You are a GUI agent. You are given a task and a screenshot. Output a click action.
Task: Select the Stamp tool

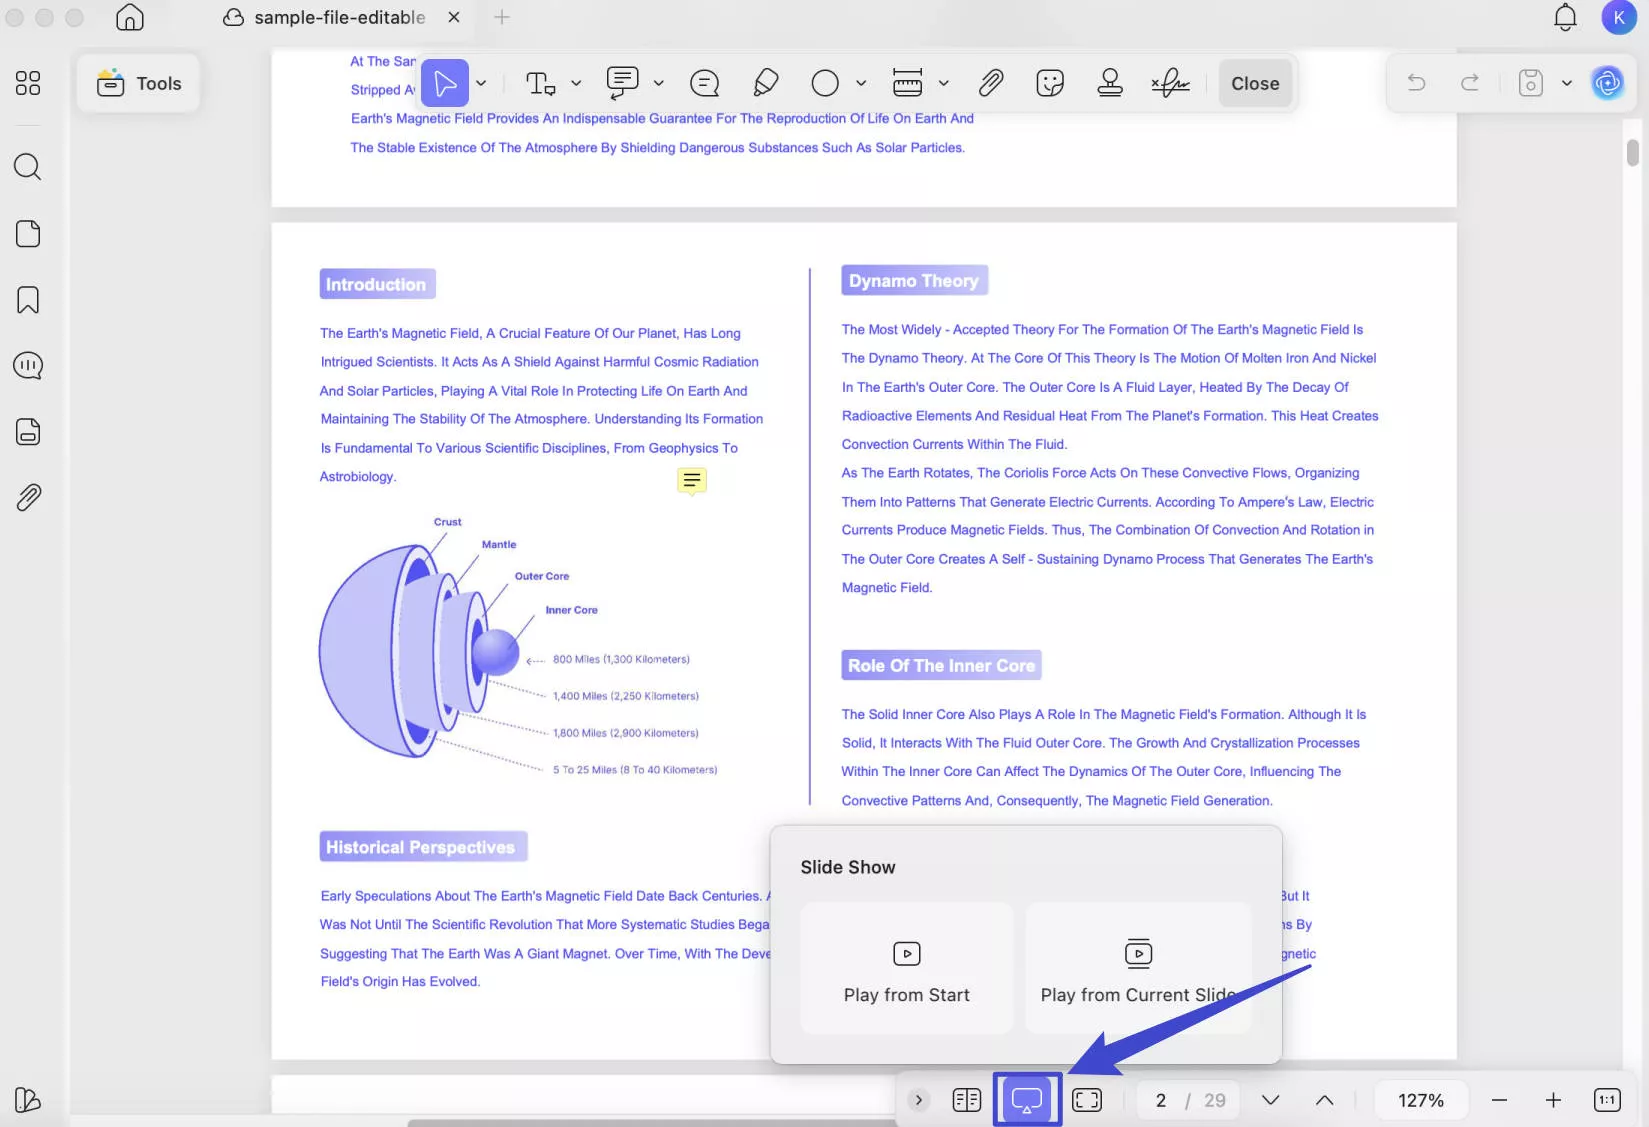click(x=1109, y=83)
